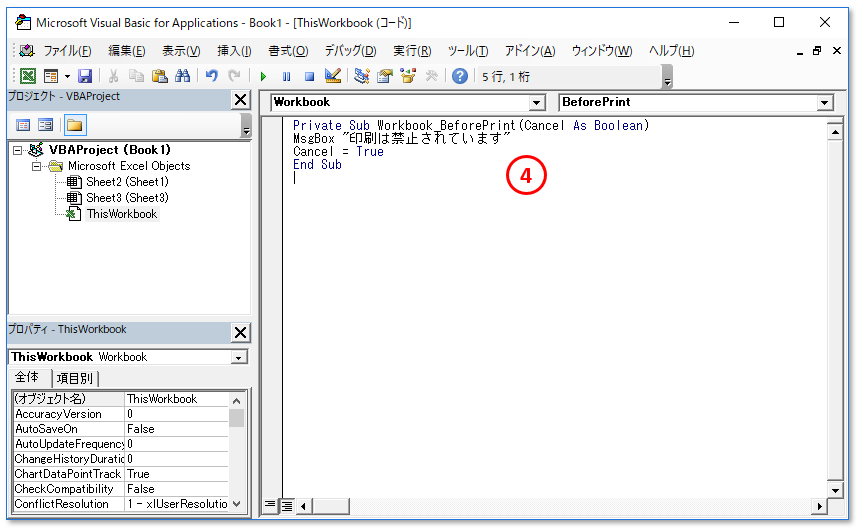
Task: Click the code window scroll down arrow
Action: (x=835, y=490)
